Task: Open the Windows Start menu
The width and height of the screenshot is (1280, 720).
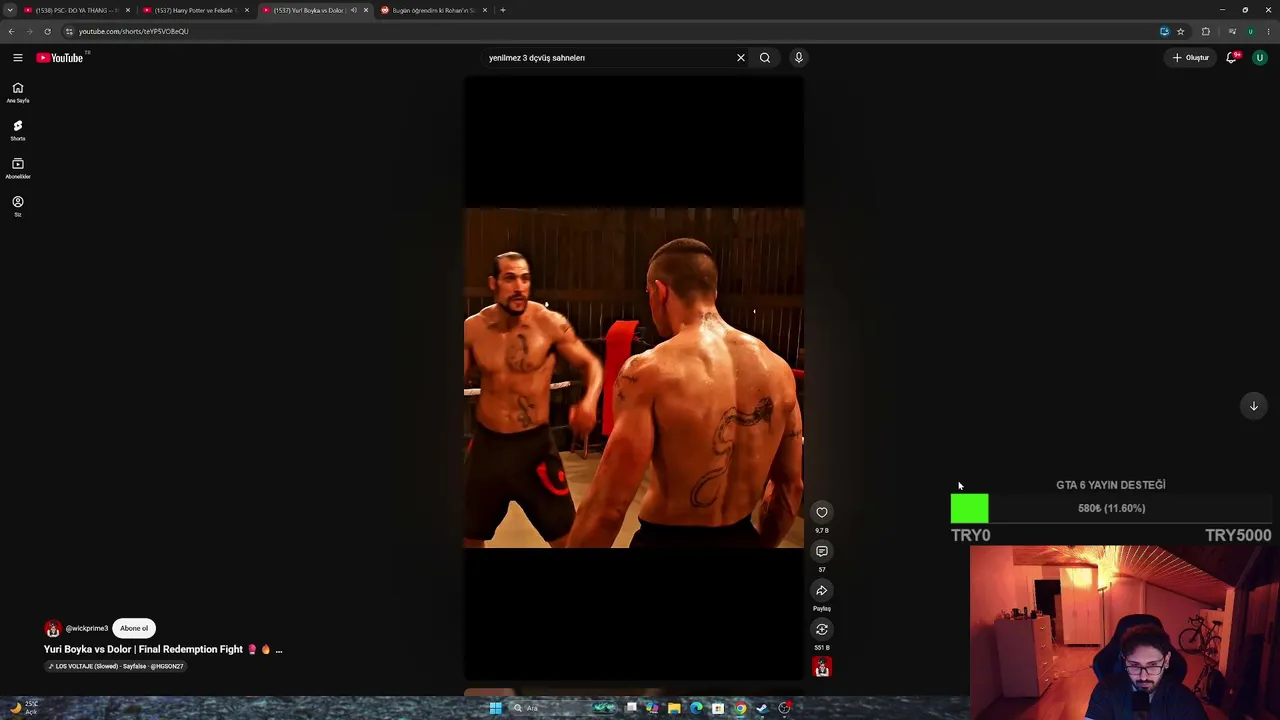Action: [495, 708]
